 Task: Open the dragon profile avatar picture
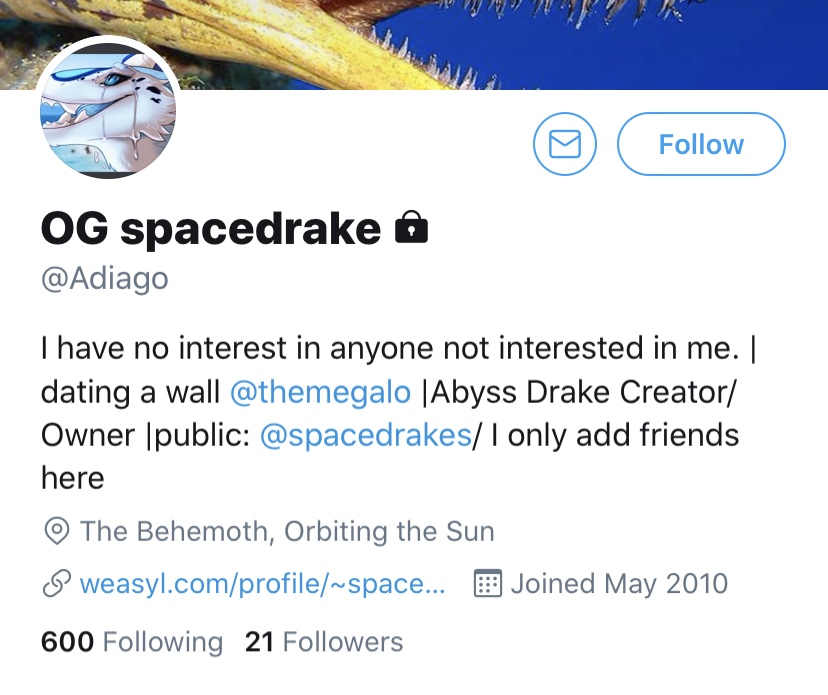coord(108,110)
